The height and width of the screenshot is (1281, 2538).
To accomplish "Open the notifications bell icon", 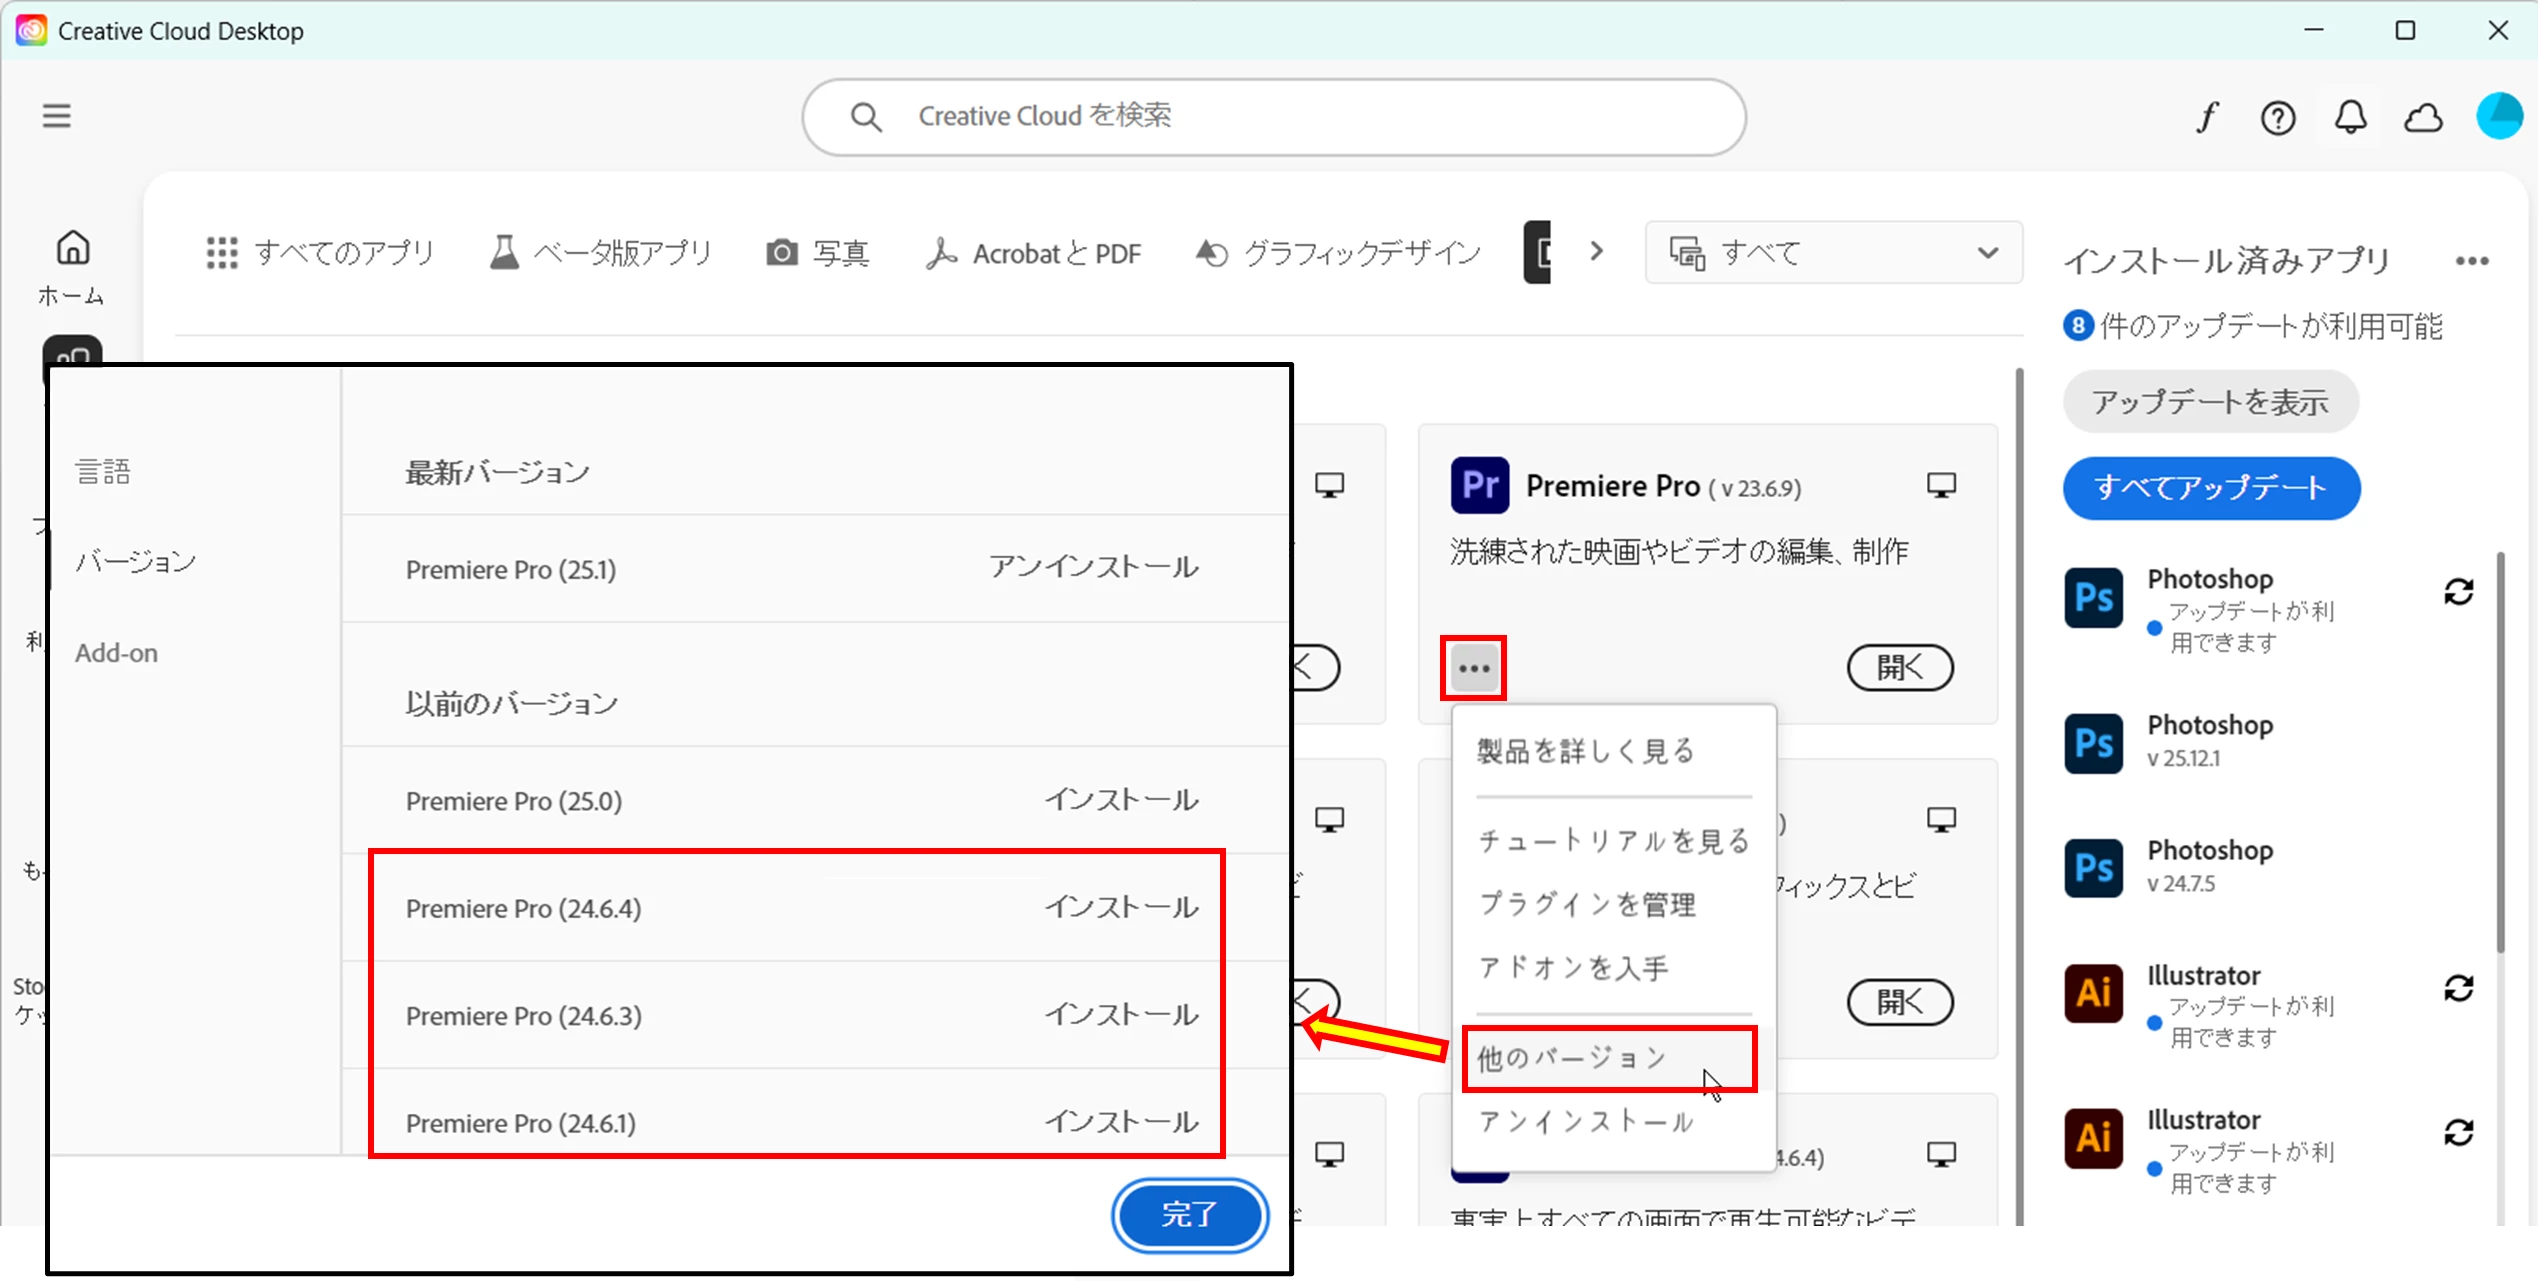I will click(x=2350, y=118).
